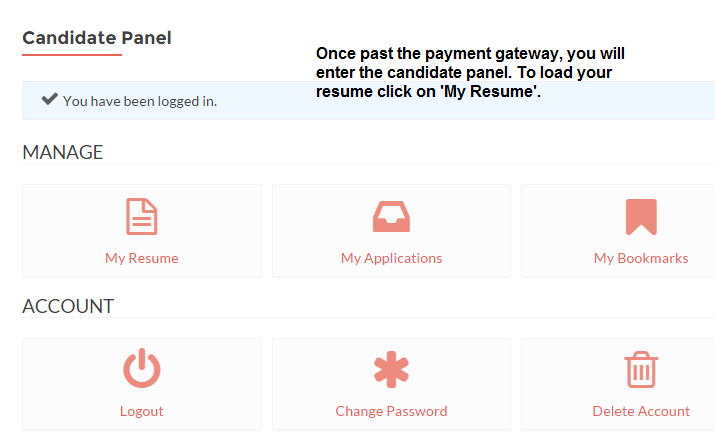Open the 'My Bookmarks' text link
Image resolution: width=715 pixels, height=443 pixels.
point(641,258)
